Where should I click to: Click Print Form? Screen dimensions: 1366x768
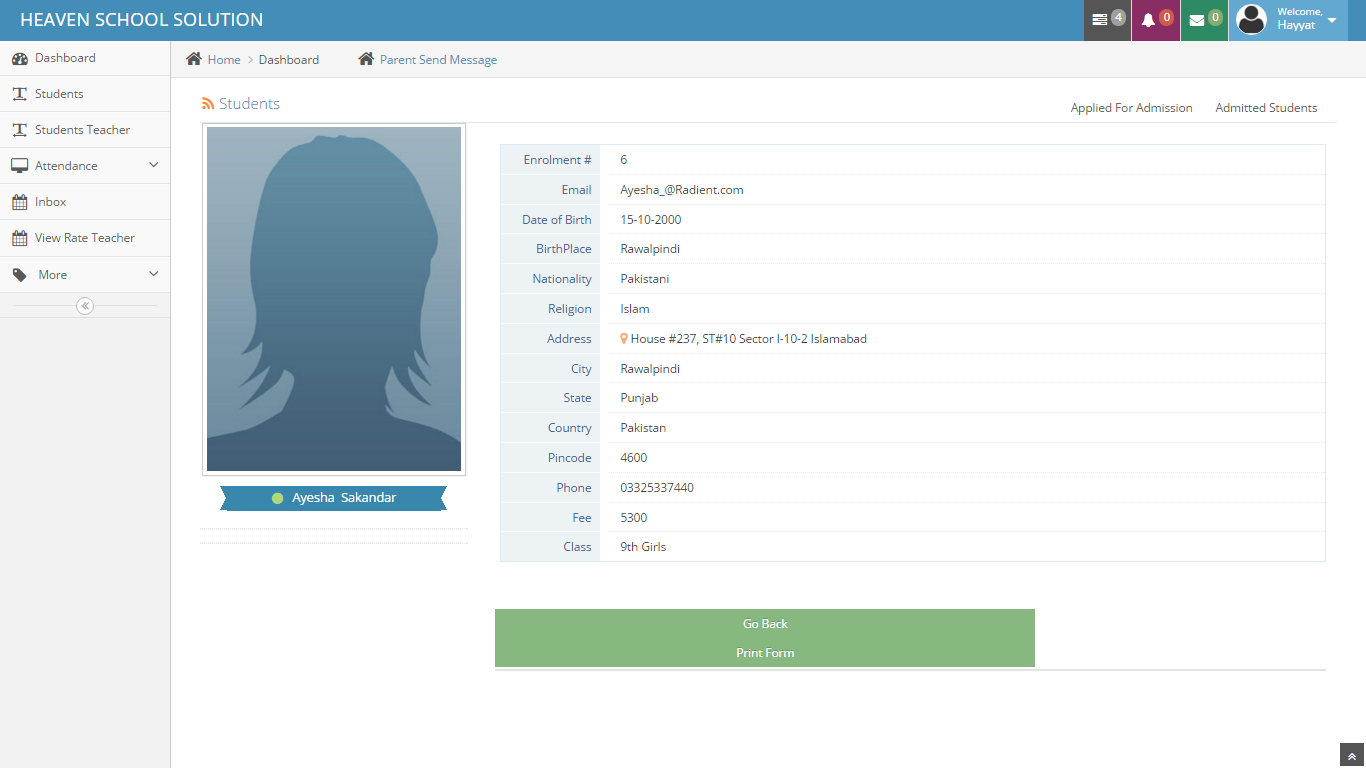click(765, 652)
